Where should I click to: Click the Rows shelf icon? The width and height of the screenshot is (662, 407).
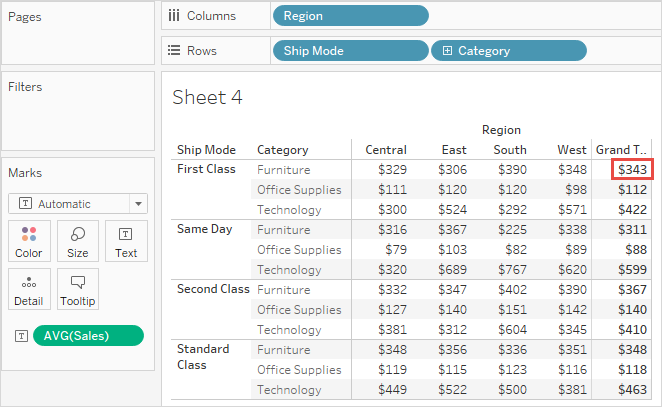click(x=174, y=51)
